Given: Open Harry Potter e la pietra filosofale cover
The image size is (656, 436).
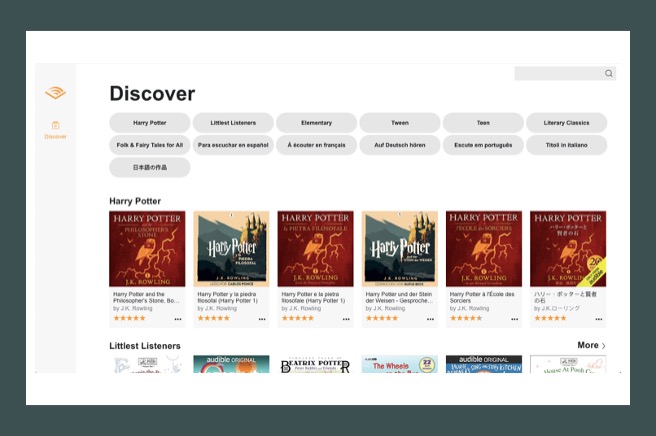Looking at the screenshot, I should [315, 249].
